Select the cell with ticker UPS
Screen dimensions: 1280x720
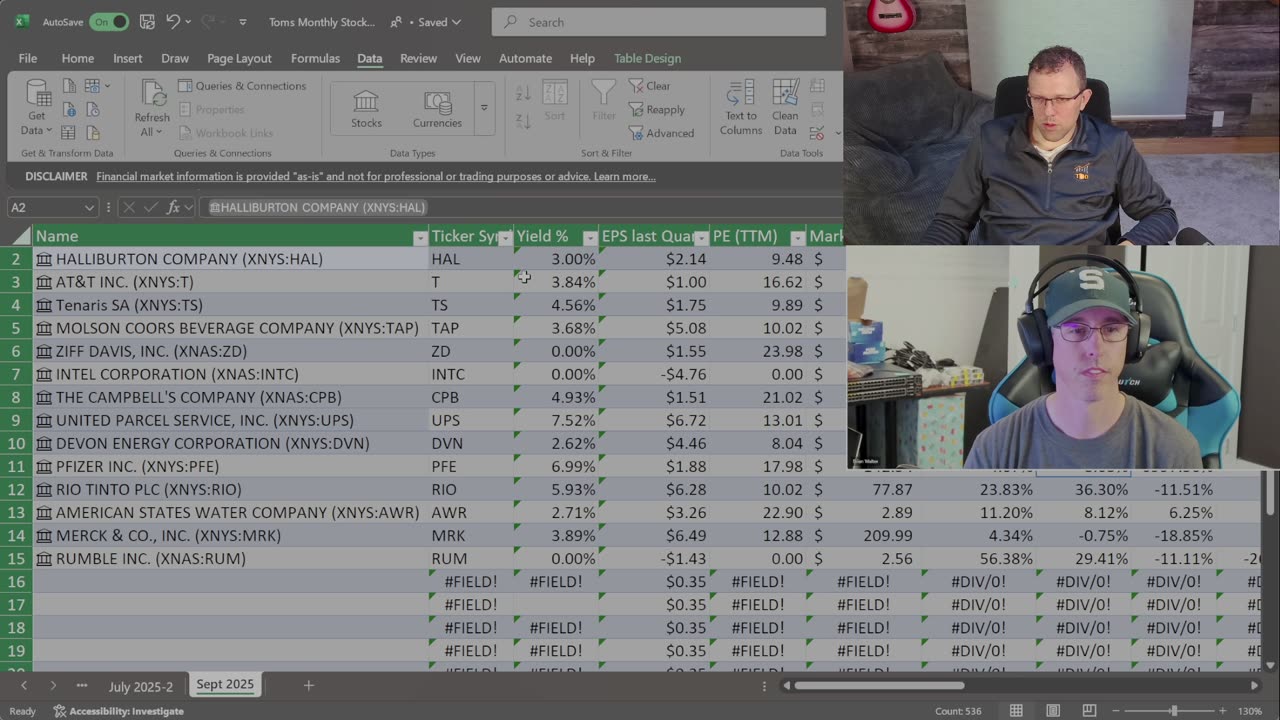click(x=471, y=420)
